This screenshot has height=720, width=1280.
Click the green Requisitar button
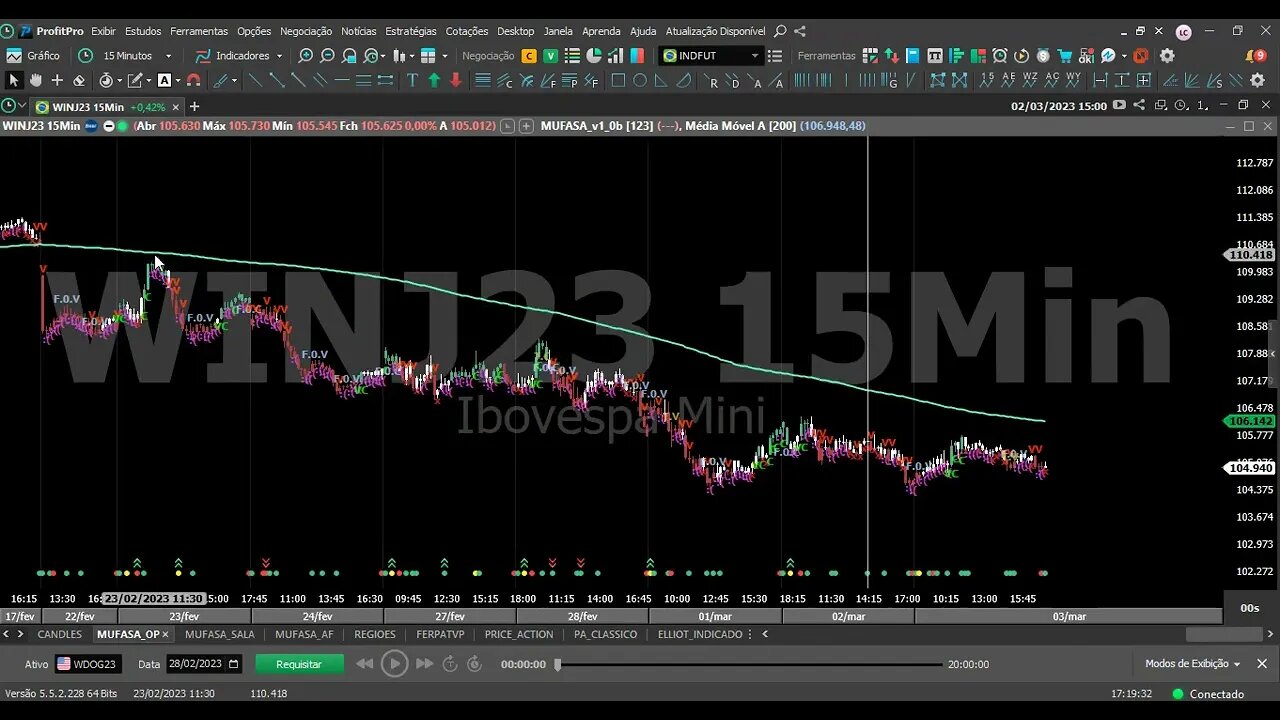pyautogui.click(x=299, y=664)
